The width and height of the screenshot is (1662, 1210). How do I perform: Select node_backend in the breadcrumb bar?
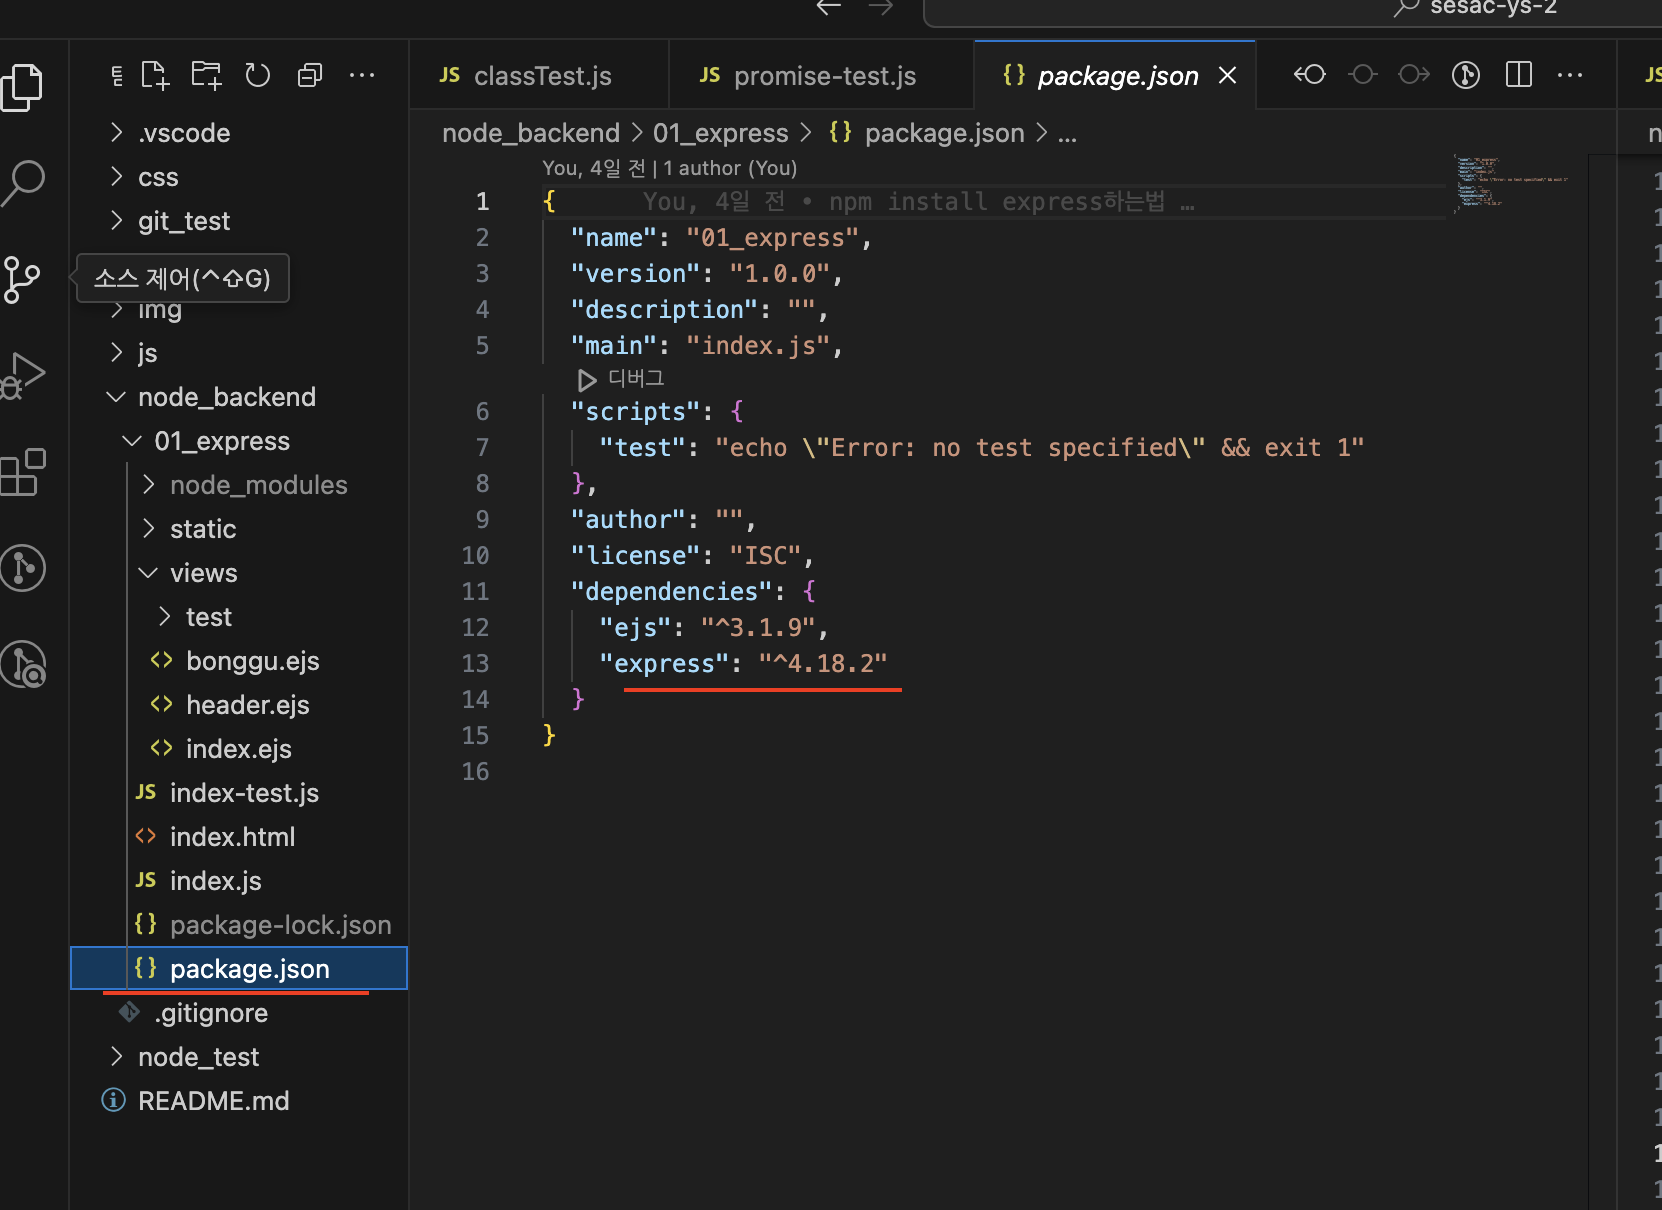(x=531, y=132)
